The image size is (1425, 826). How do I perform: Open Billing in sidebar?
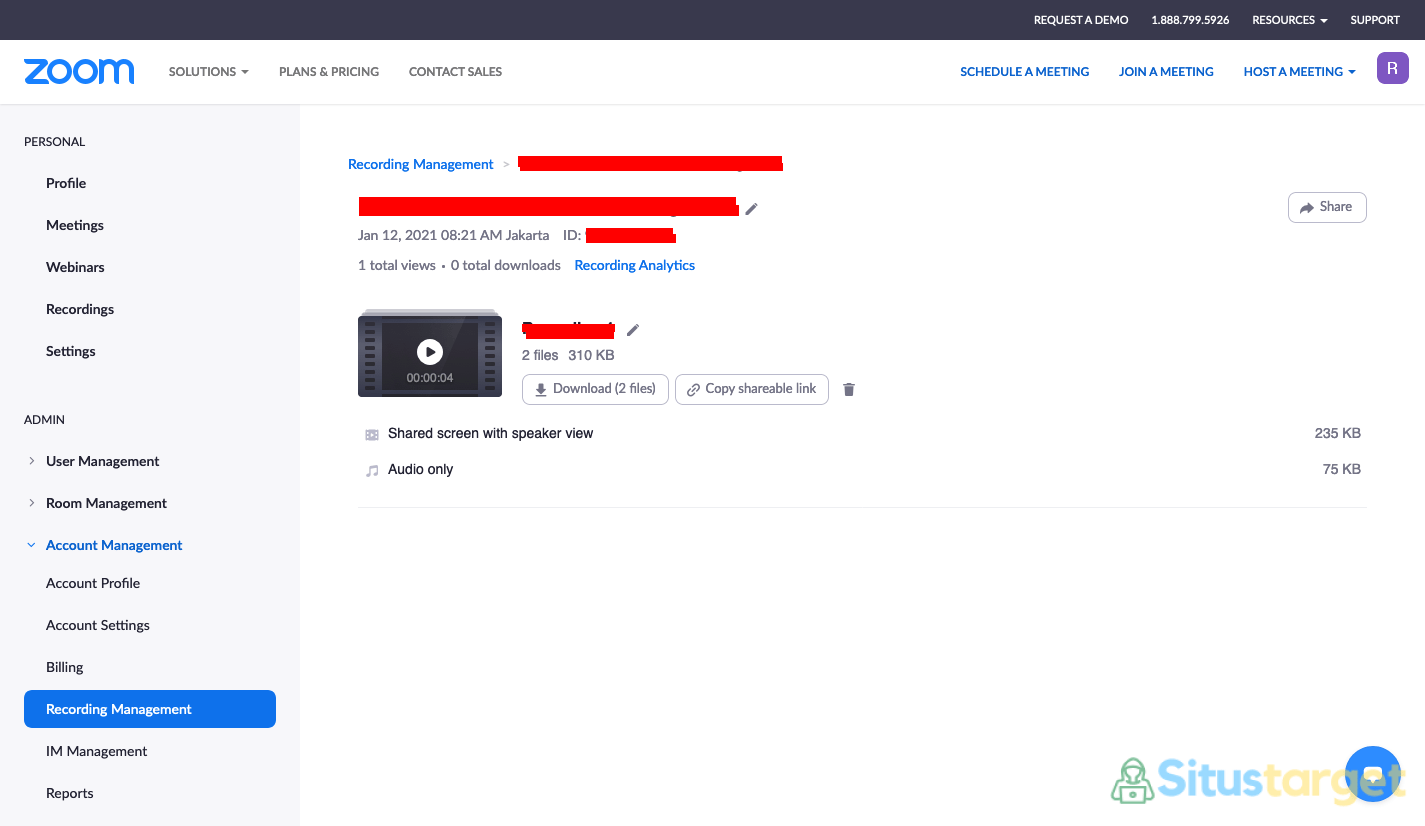point(65,667)
